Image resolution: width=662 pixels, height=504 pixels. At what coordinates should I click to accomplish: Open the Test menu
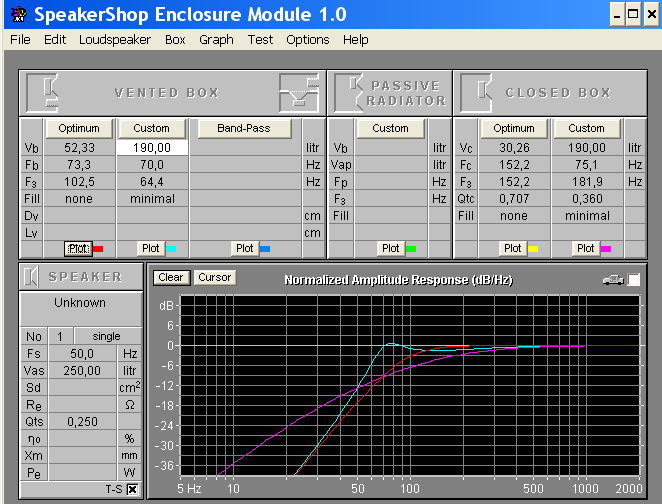tap(260, 40)
